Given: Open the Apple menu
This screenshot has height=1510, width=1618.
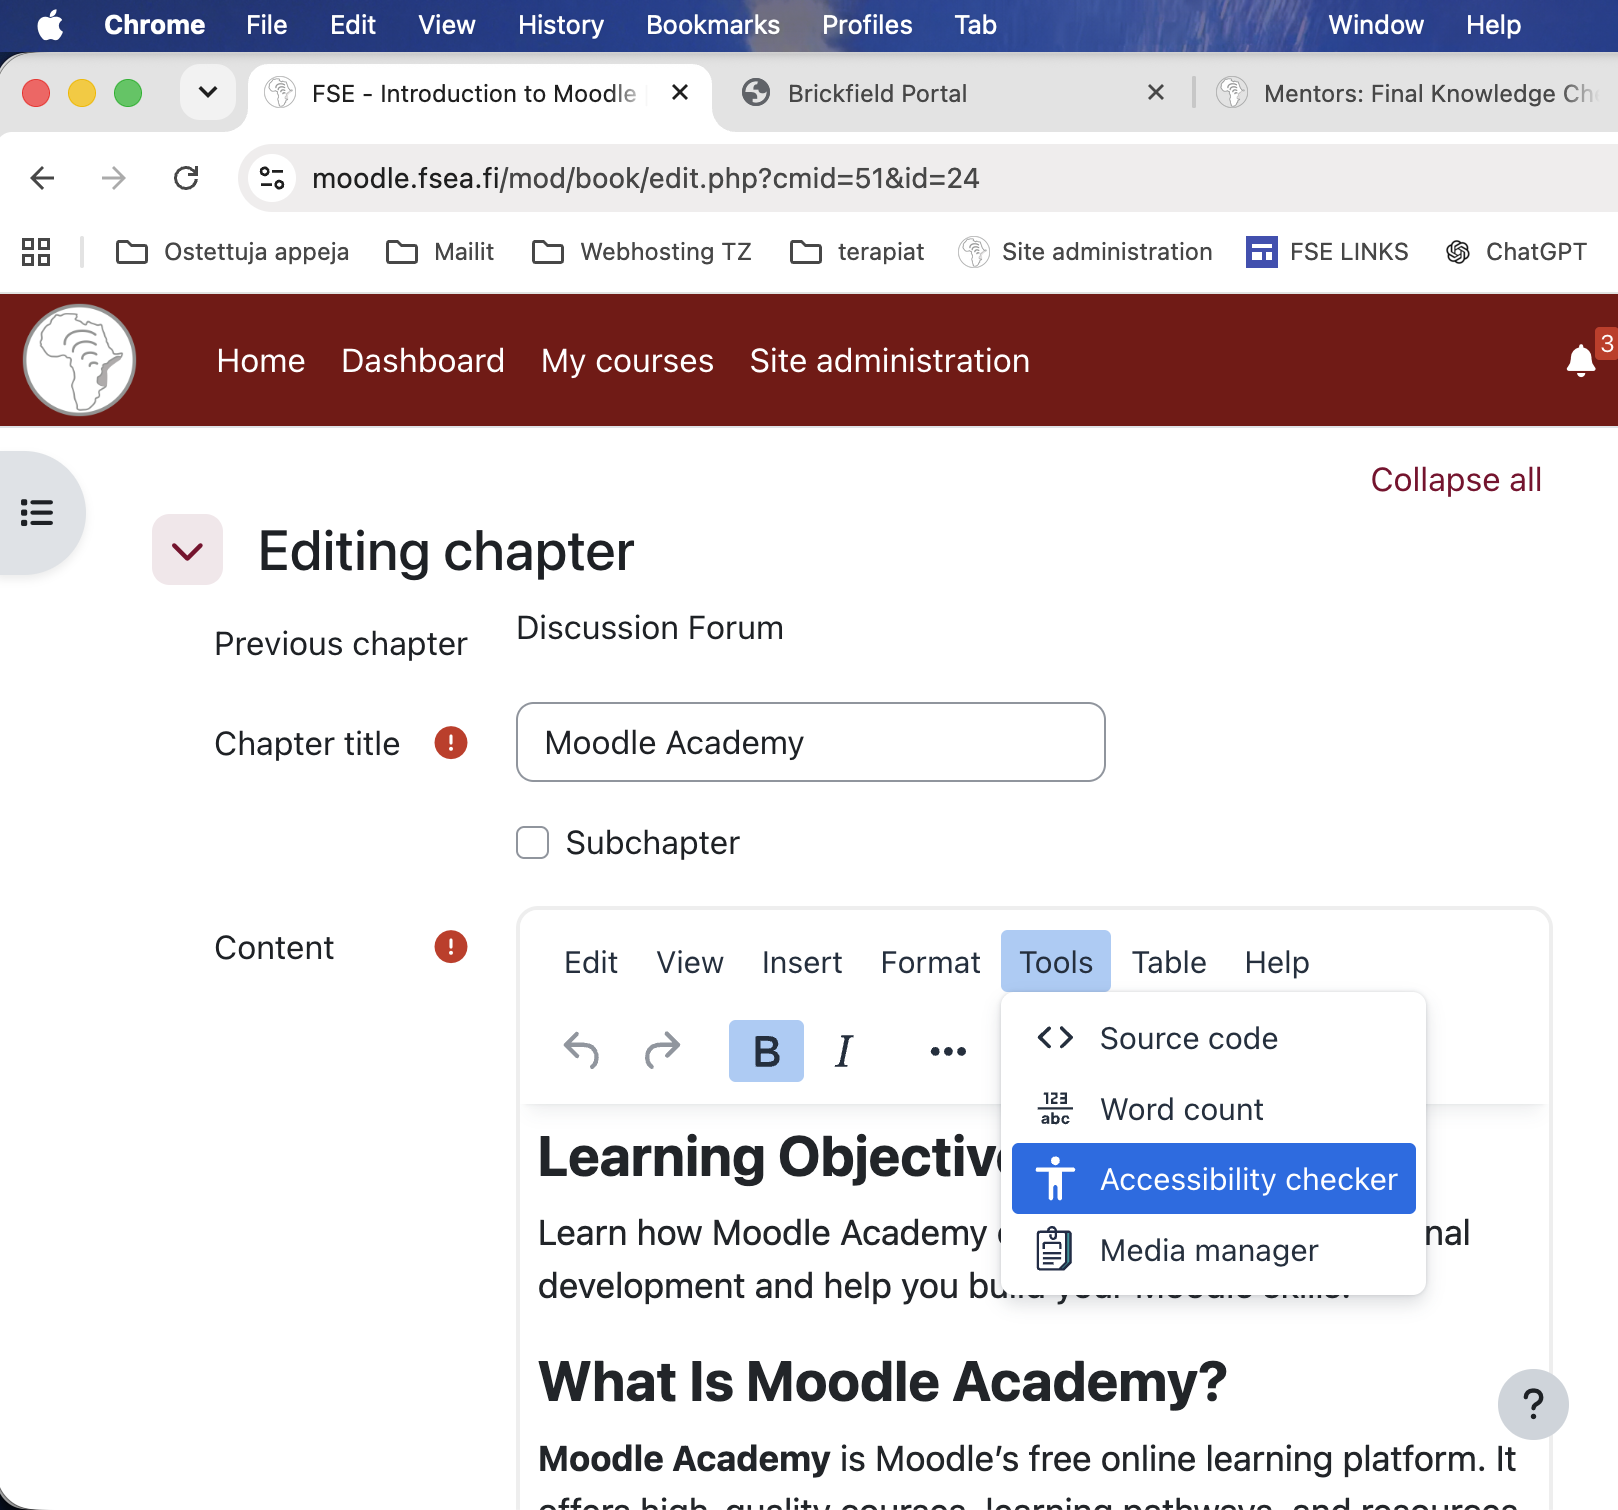Looking at the screenshot, I should tap(50, 25).
